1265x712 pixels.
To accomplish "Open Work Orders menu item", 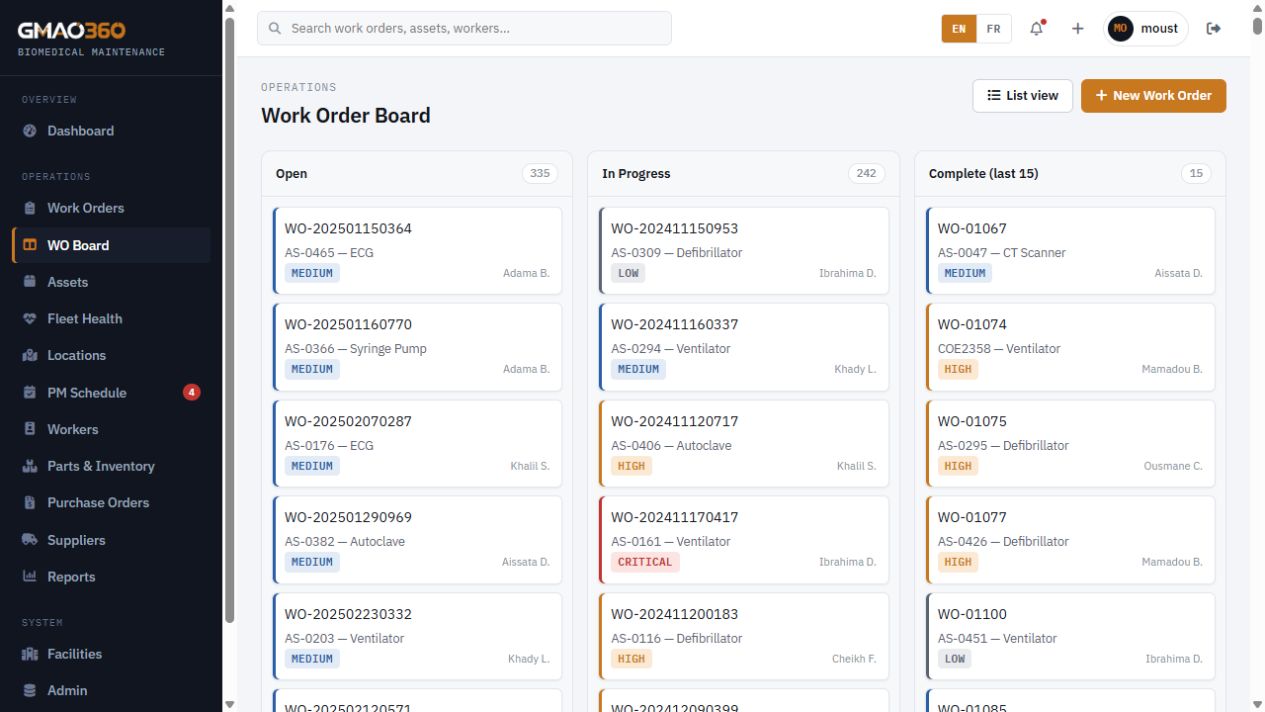I will [111, 208].
